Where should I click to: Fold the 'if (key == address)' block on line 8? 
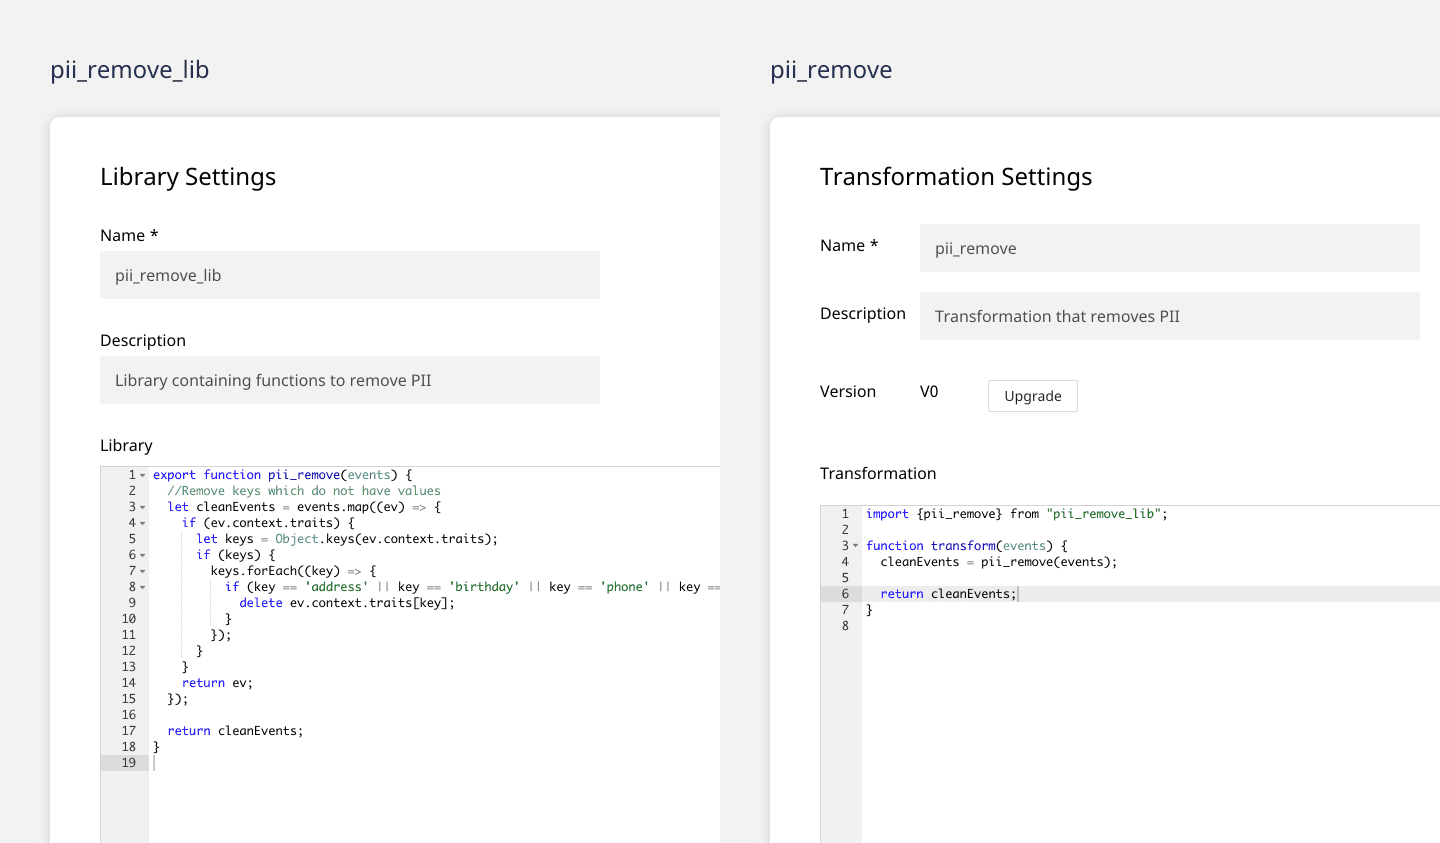143,588
